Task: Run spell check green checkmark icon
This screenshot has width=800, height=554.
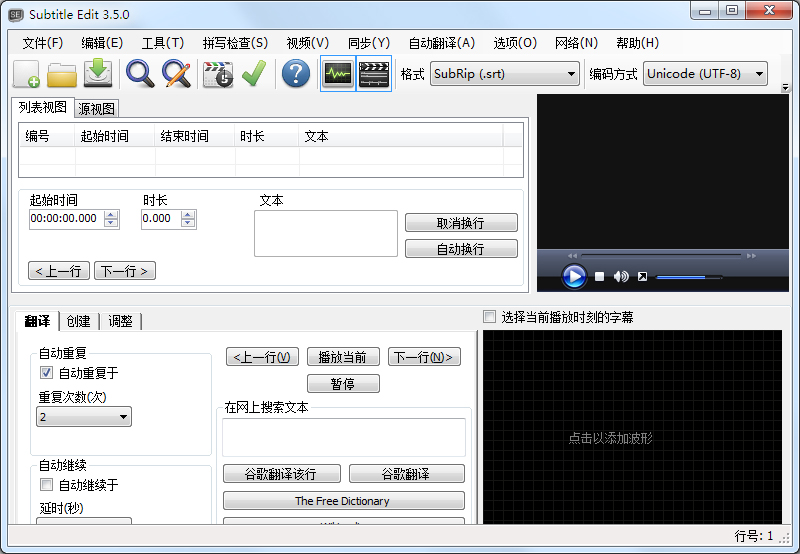Action: click(x=254, y=73)
